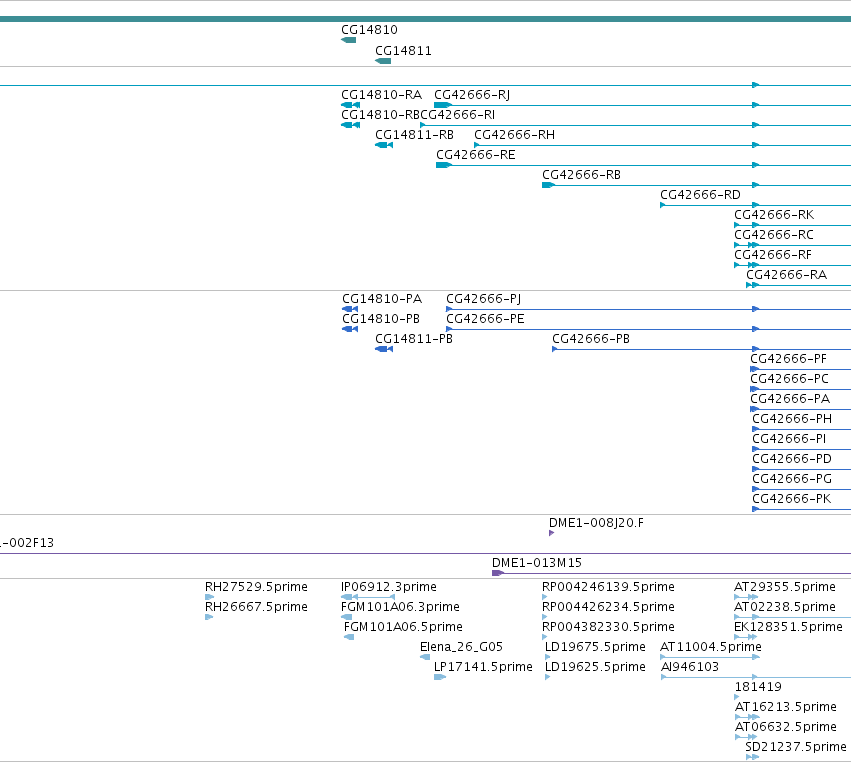This screenshot has height=762, width=851.
Task: Select transcript CG42666-RB
Action: coord(581,175)
